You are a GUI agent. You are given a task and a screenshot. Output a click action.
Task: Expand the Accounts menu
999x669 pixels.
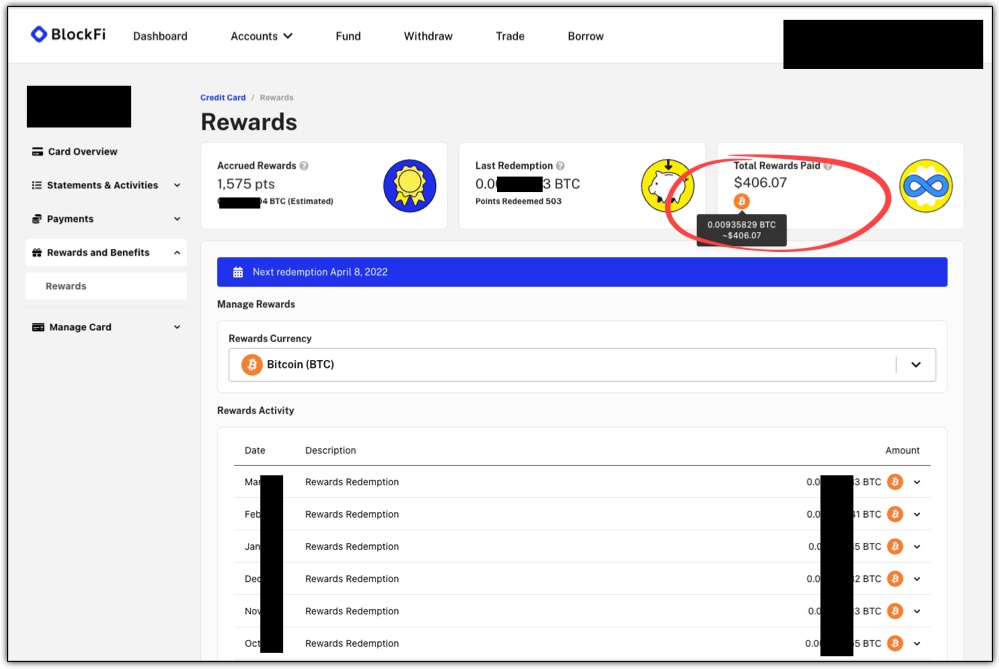pos(261,36)
